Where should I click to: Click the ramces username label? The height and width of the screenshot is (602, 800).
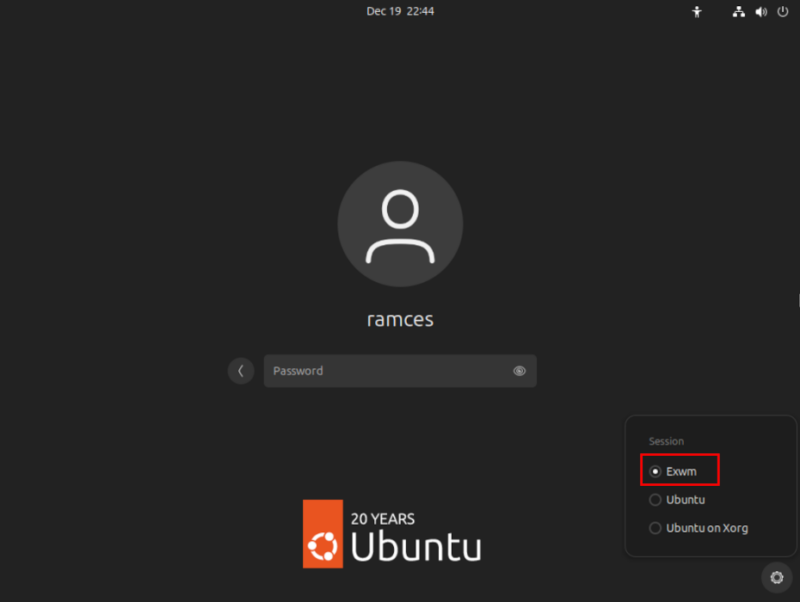pyautogui.click(x=400, y=319)
